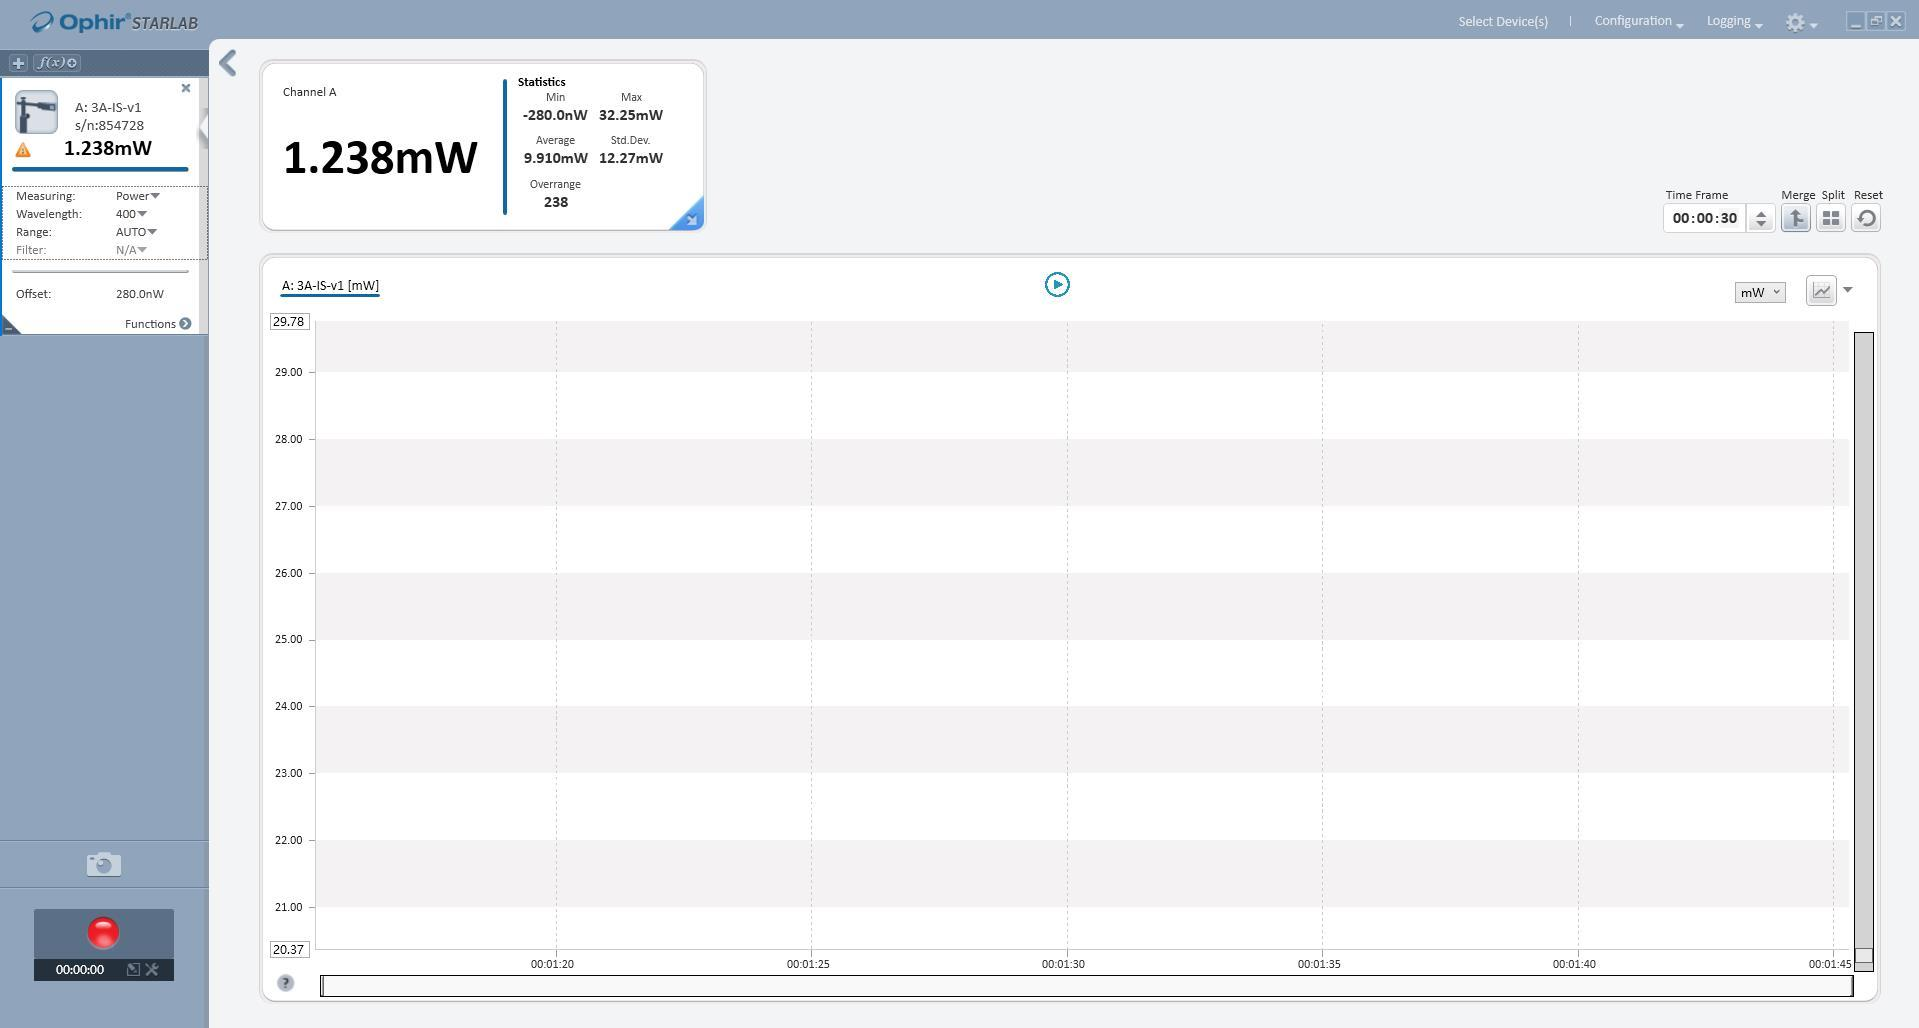Start logging with the red record button
1919x1028 pixels.
point(103,932)
